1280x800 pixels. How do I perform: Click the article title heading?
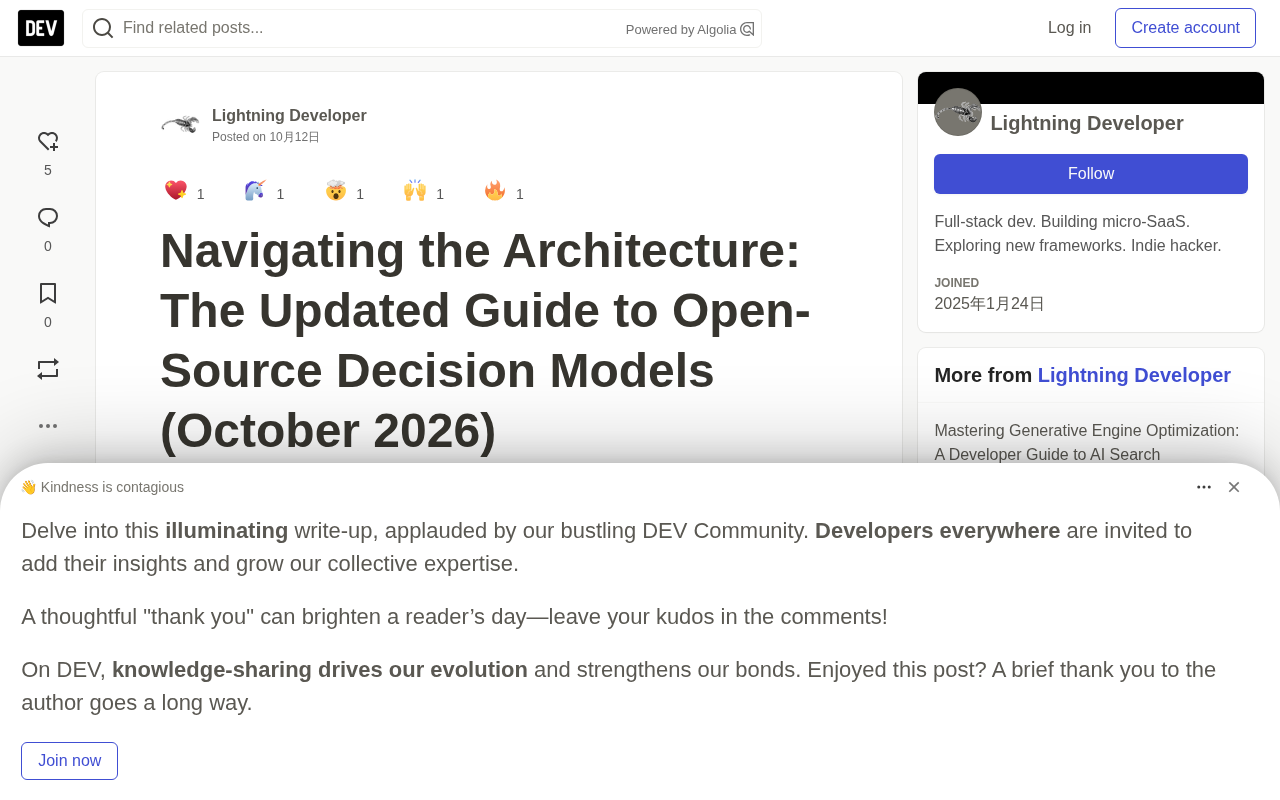coord(485,340)
